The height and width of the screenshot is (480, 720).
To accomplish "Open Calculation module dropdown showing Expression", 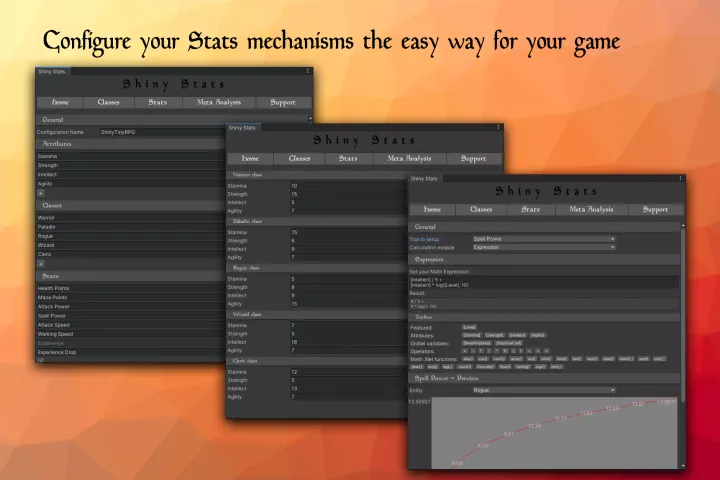I will (x=544, y=247).
